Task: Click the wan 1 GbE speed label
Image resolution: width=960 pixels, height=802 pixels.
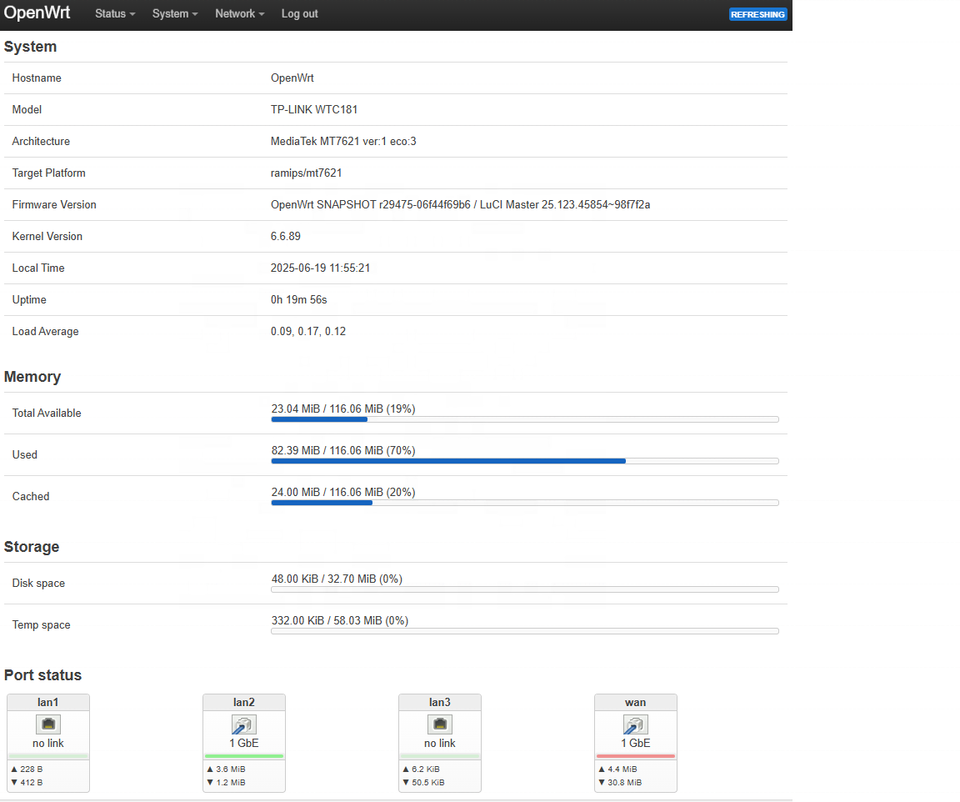Action: click(x=636, y=743)
